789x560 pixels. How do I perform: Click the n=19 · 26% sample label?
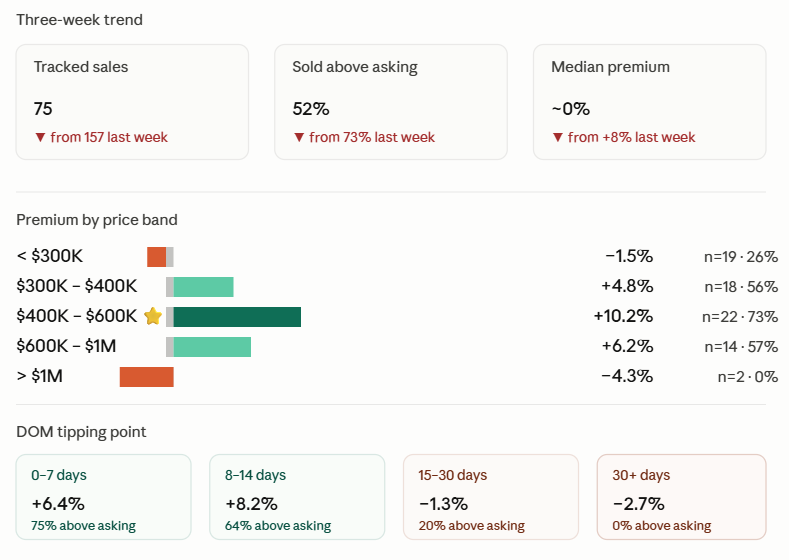coord(741,257)
